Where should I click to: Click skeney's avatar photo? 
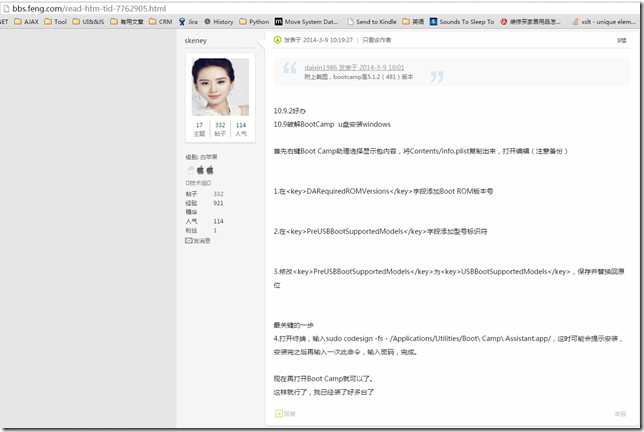click(x=220, y=87)
